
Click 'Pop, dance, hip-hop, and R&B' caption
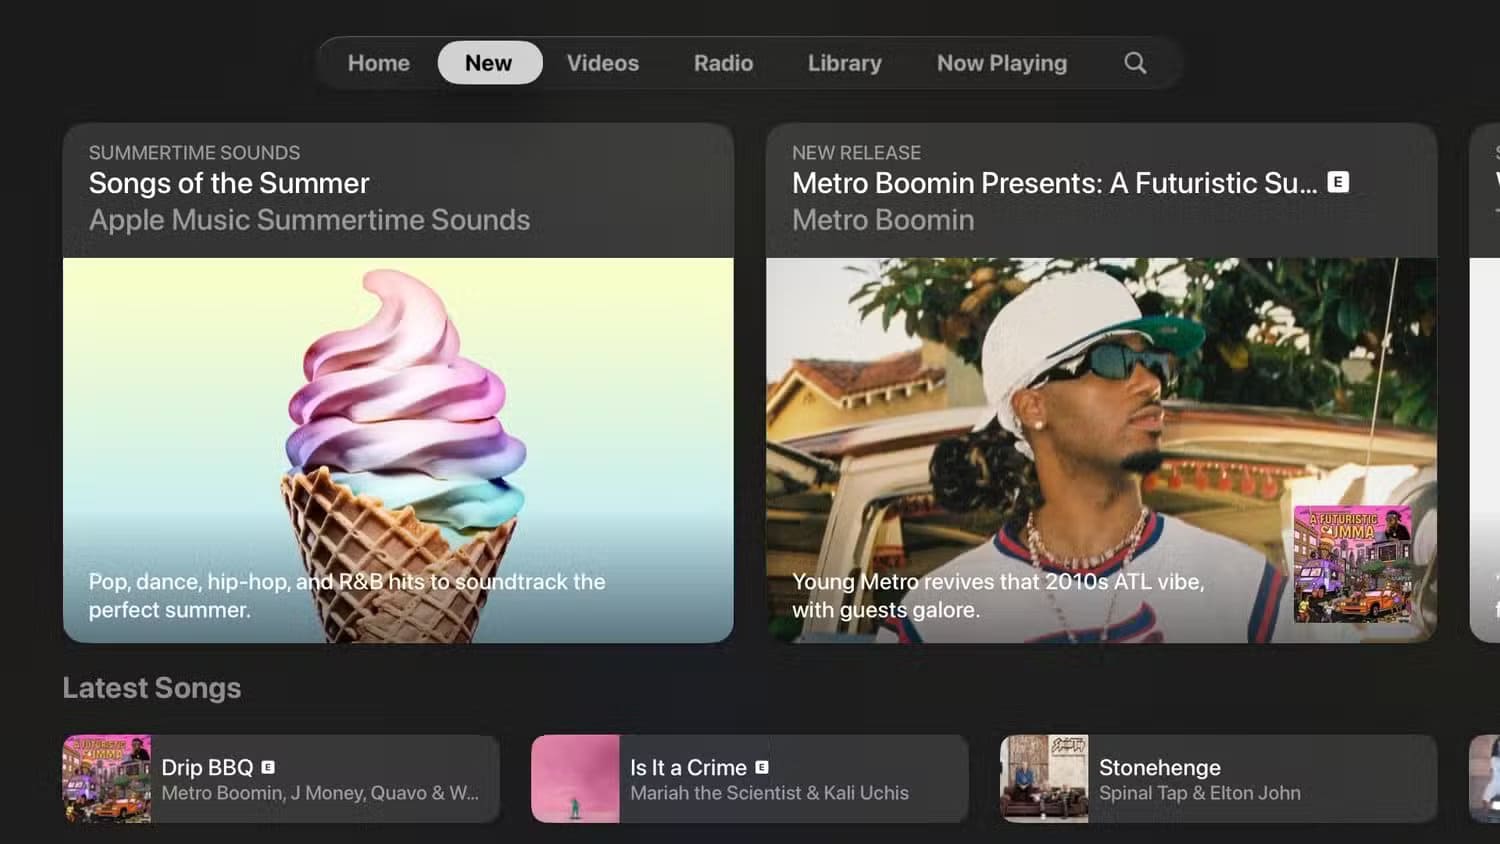[347, 595]
